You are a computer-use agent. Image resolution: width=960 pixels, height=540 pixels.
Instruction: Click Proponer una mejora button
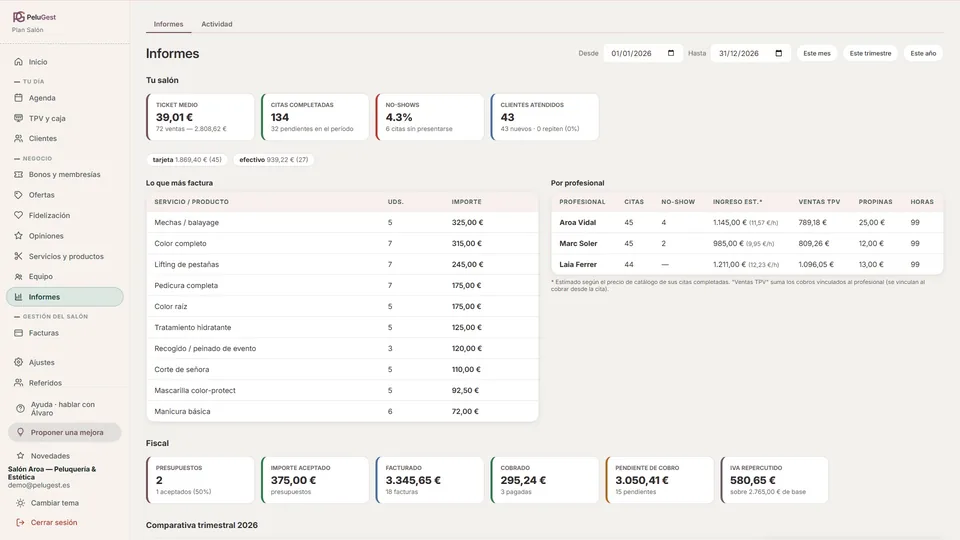pos(65,432)
